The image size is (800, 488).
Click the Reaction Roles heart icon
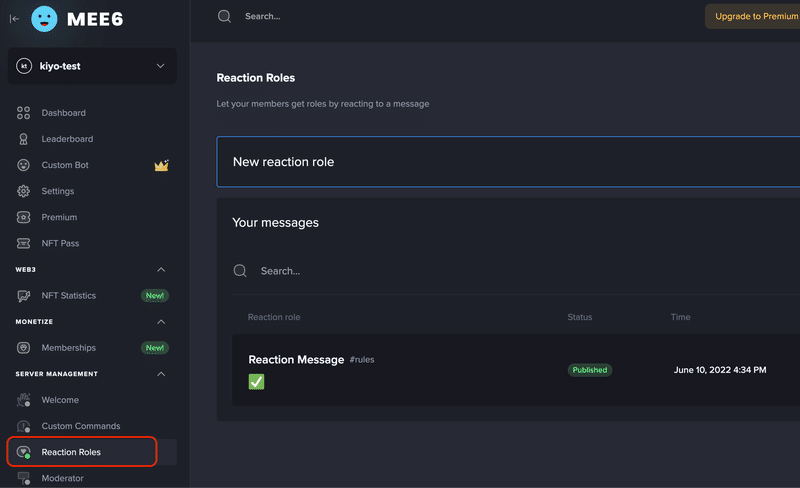click(x=23, y=452)
